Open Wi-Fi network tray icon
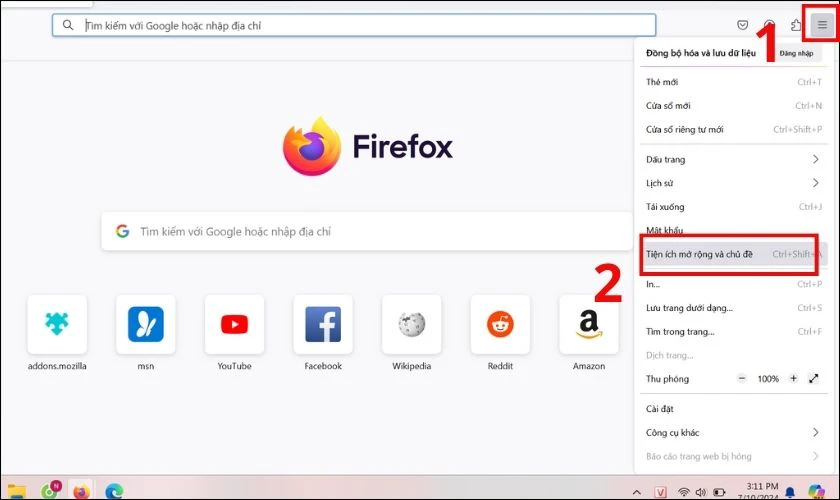 [683, 492]
